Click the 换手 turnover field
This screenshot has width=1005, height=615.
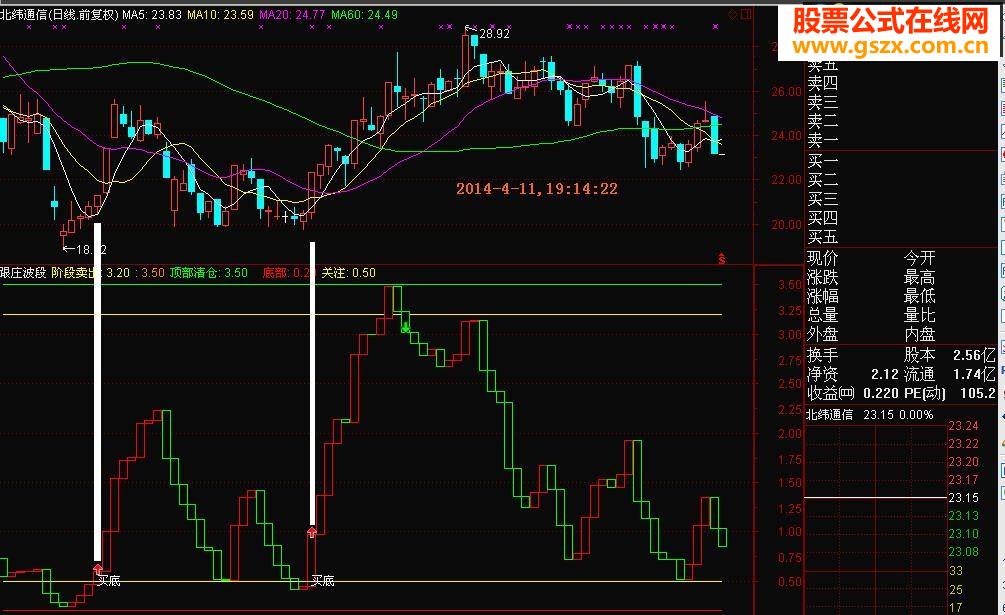(x=822, y=355)
